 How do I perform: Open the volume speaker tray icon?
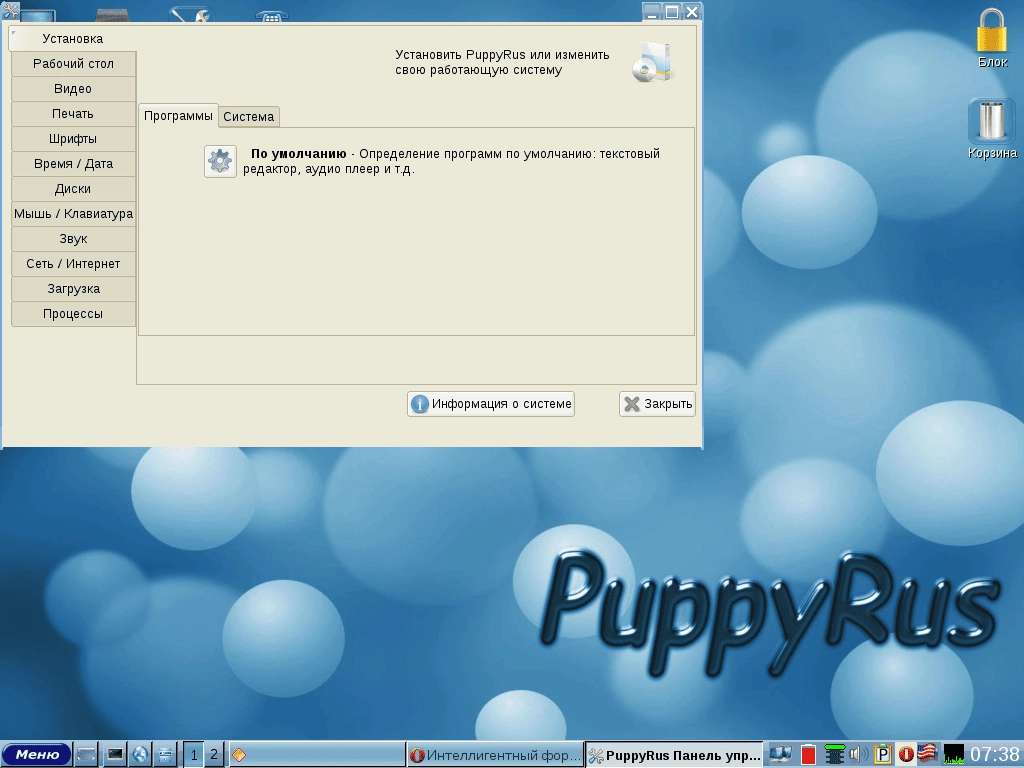click(x=859, y=754)
